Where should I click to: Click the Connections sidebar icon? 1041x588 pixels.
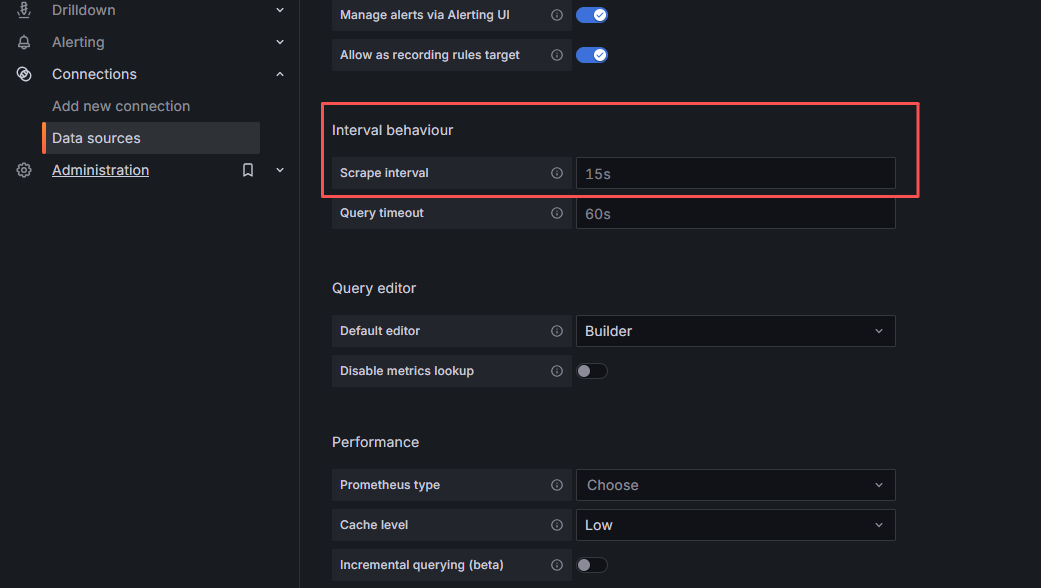coord(24,74)
